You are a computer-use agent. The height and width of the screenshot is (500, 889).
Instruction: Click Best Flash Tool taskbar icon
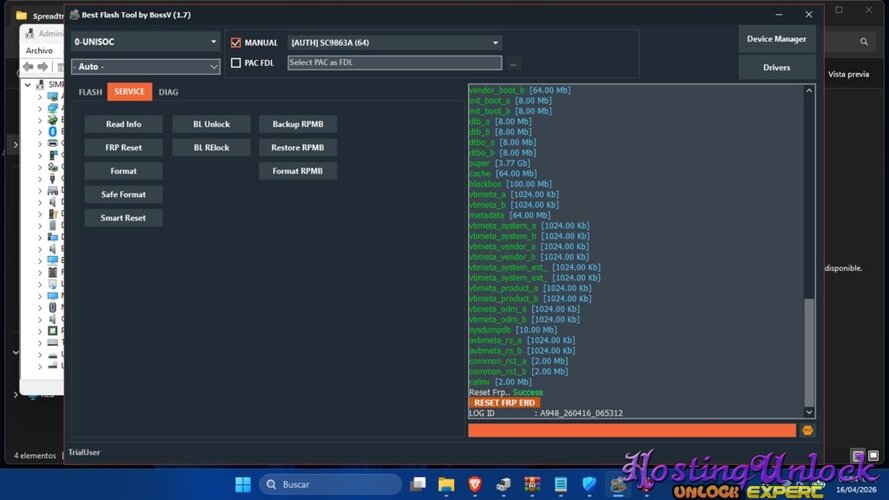617,485
